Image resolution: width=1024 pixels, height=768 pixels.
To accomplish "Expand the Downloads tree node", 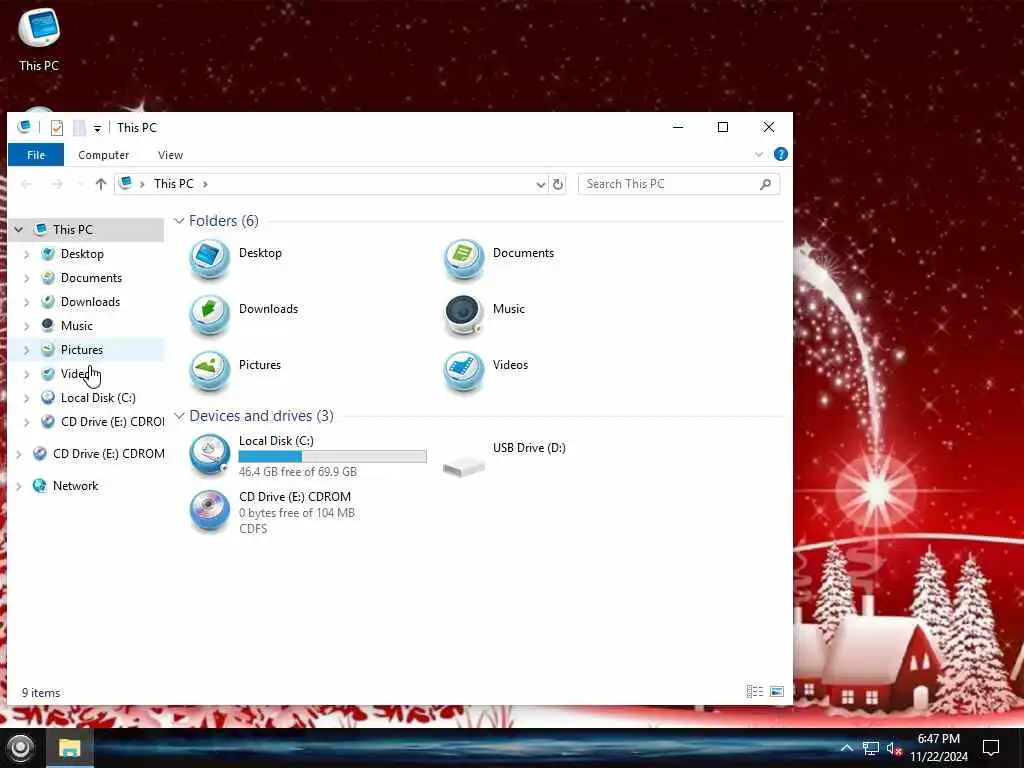I will pos(27,302).
